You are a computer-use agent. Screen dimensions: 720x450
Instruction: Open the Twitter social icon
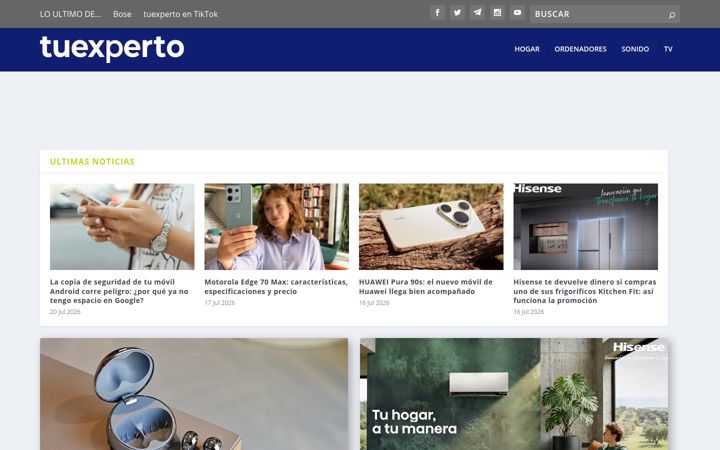(x=457, y=13)
